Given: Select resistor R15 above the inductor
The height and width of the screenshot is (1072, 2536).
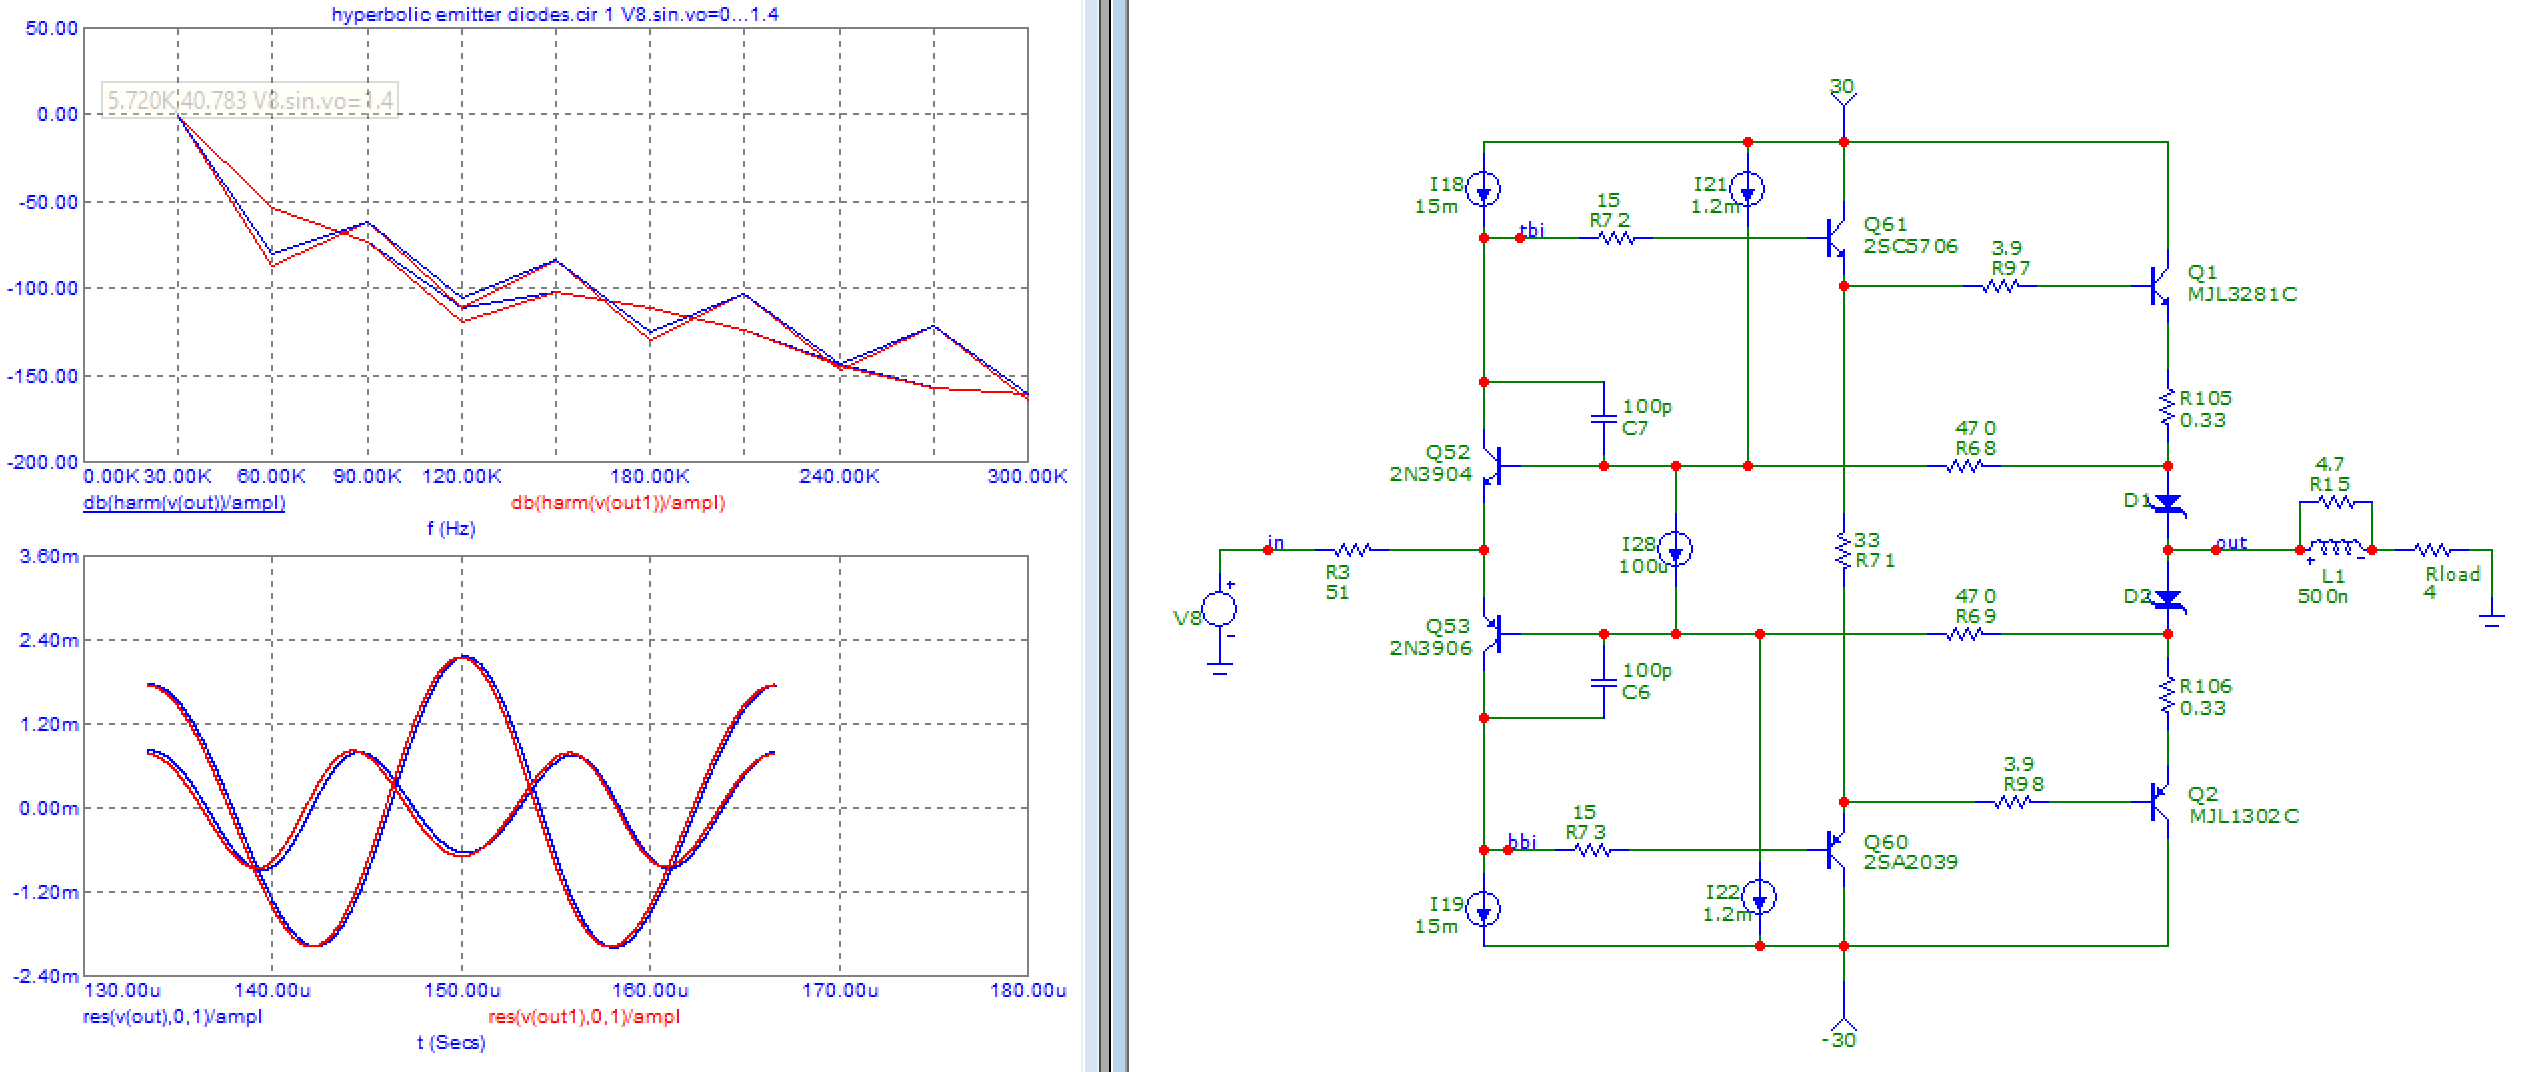Looking at the screenshot, I should pyautogui.click(x=2336, y=502).
